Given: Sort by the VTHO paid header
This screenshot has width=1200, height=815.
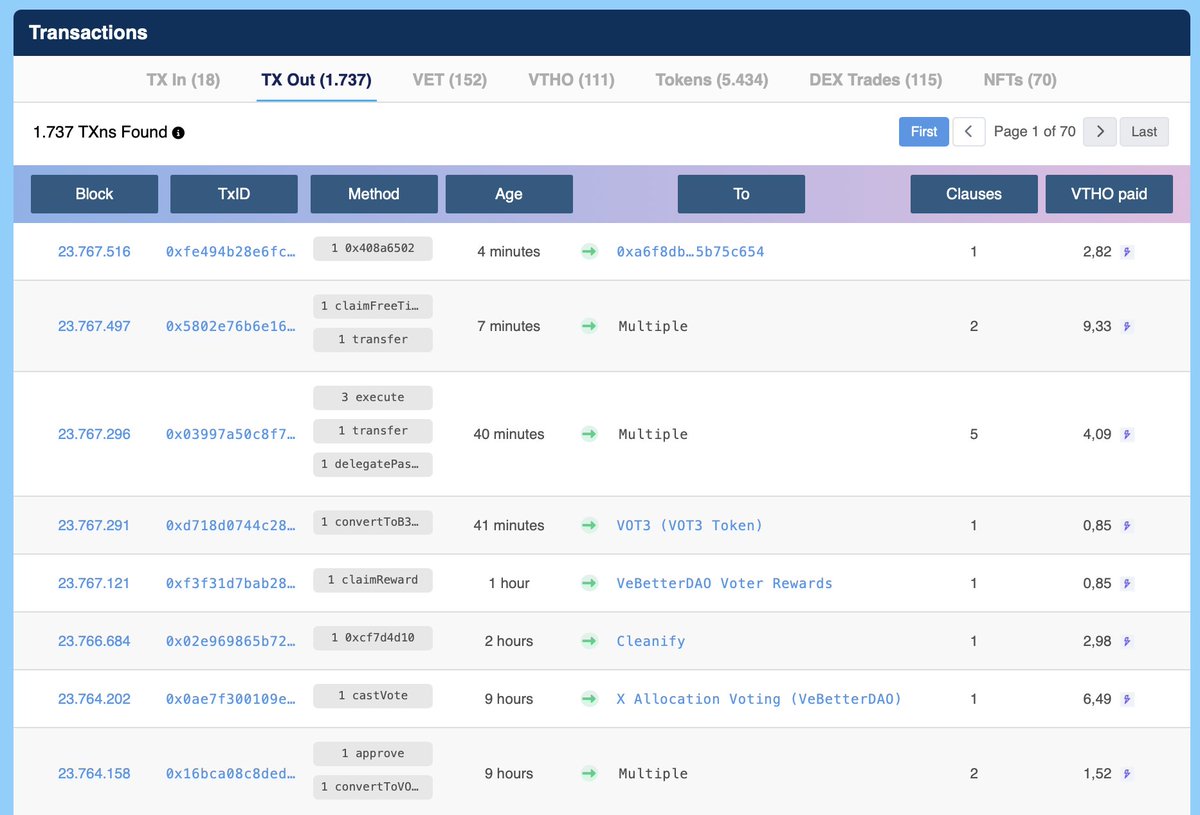Looking at the screenshot, I should [x=1109, y=194].
